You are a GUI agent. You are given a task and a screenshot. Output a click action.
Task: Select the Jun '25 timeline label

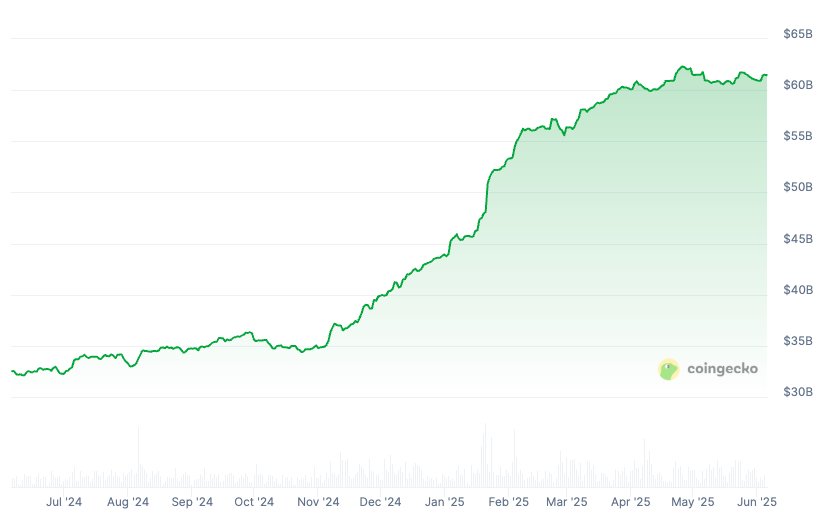[x=756, y=502]
